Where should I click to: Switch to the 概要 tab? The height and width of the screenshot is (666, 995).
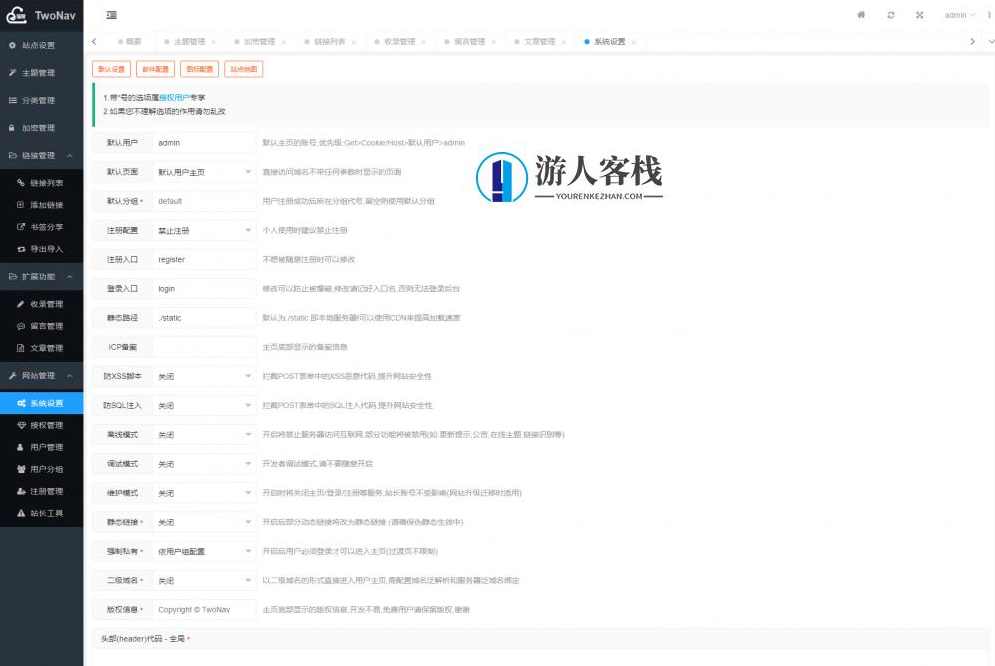coord(129,41)
